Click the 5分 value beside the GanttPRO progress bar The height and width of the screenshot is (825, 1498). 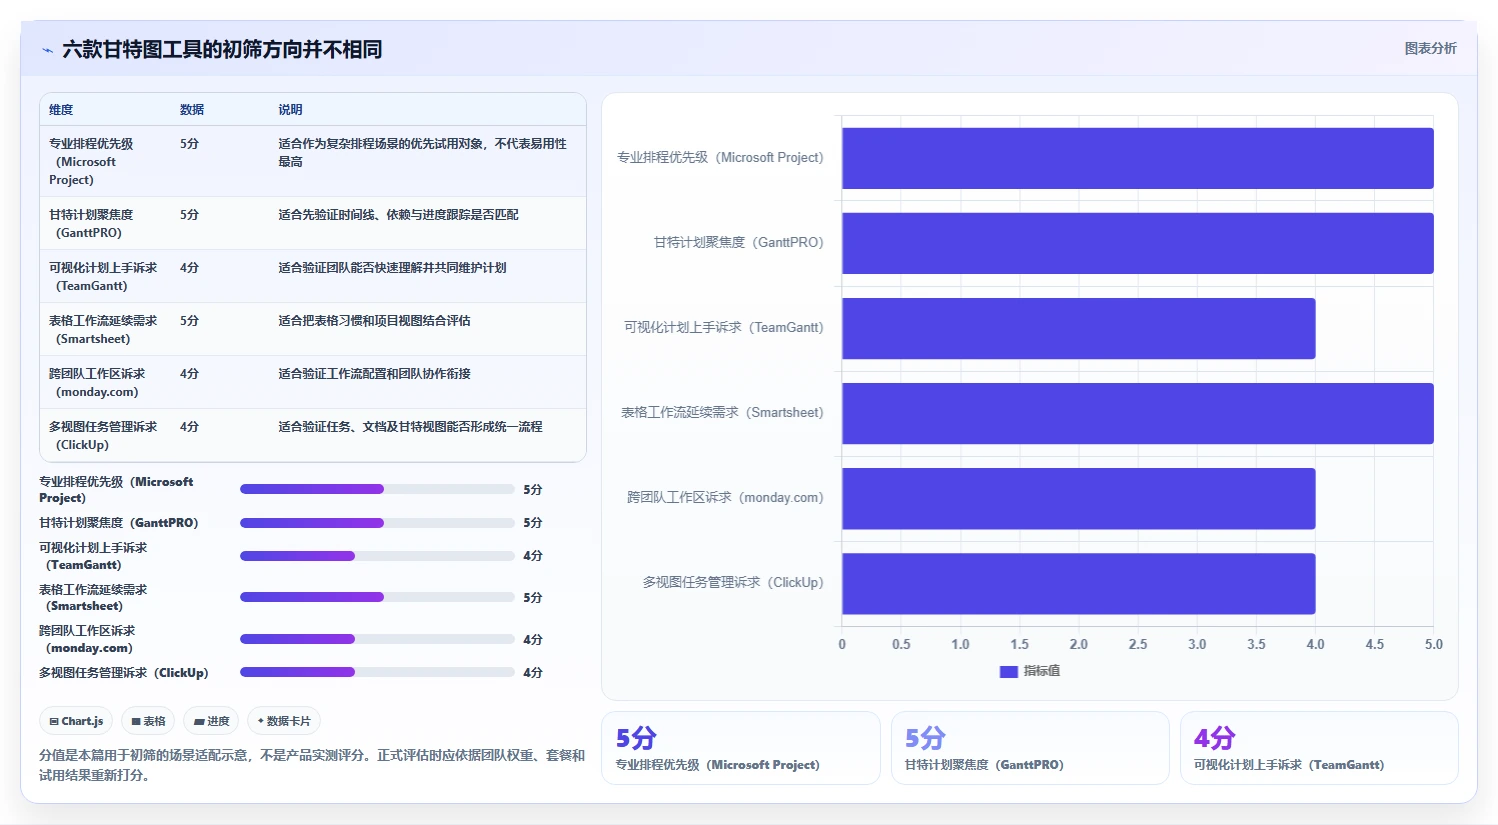tap(533, 523)
